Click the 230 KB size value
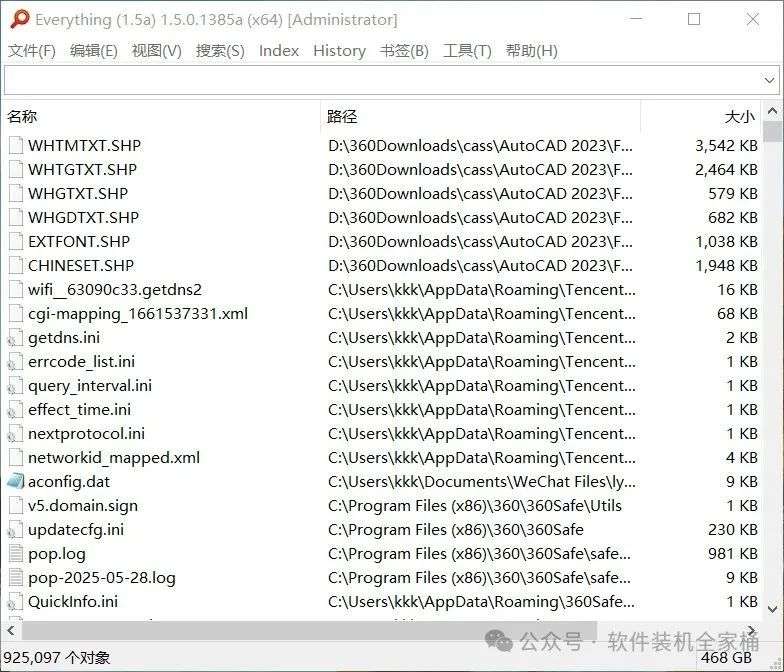This screenshot has width=784, height=672. coord(732,530)
